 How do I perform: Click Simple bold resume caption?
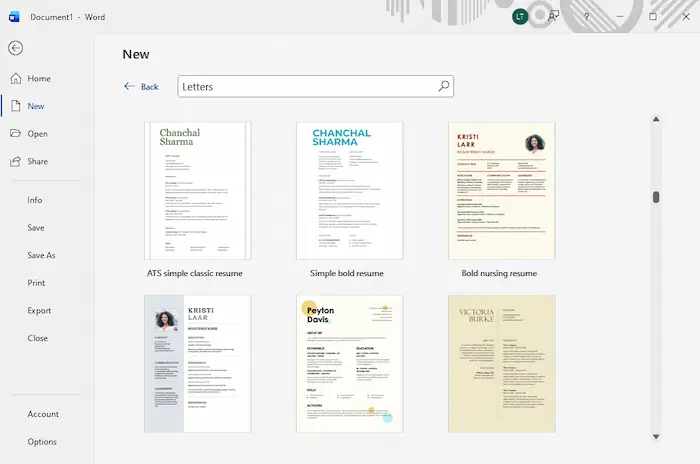[x=347, y=273]
